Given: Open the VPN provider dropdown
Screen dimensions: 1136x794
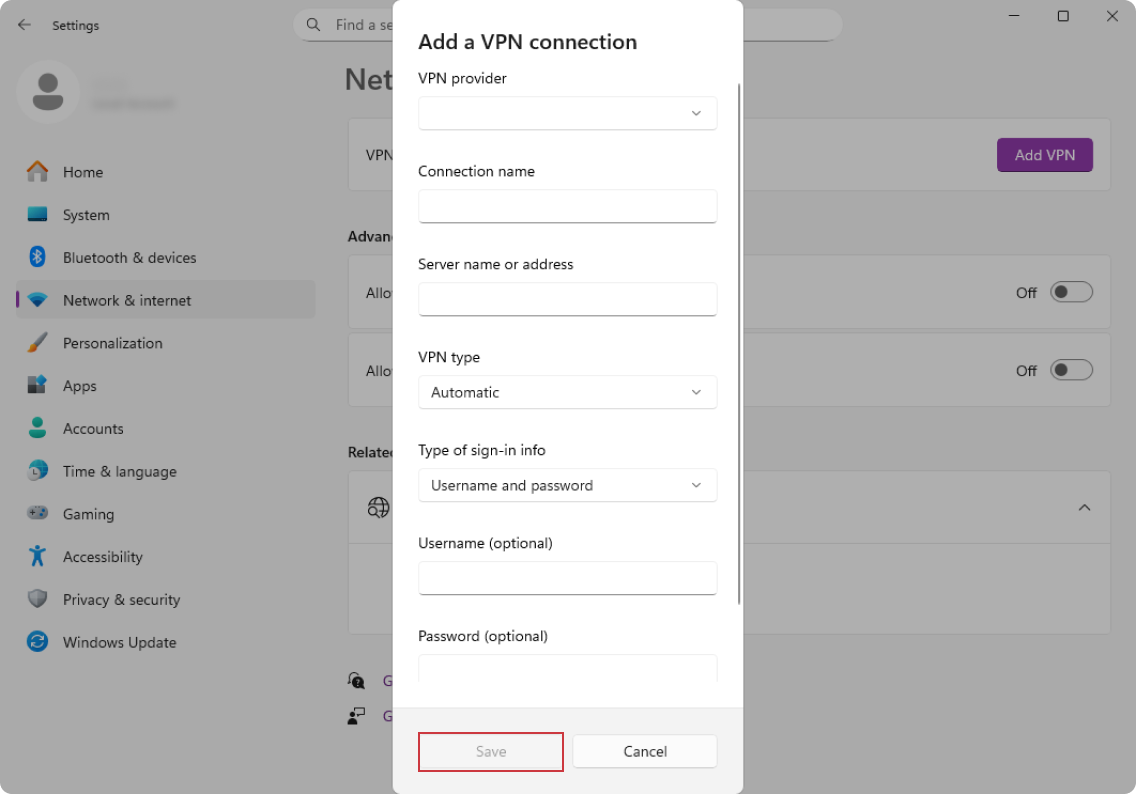Looking at the screenshot, I should pyautogui.click(x=567, y=113).
